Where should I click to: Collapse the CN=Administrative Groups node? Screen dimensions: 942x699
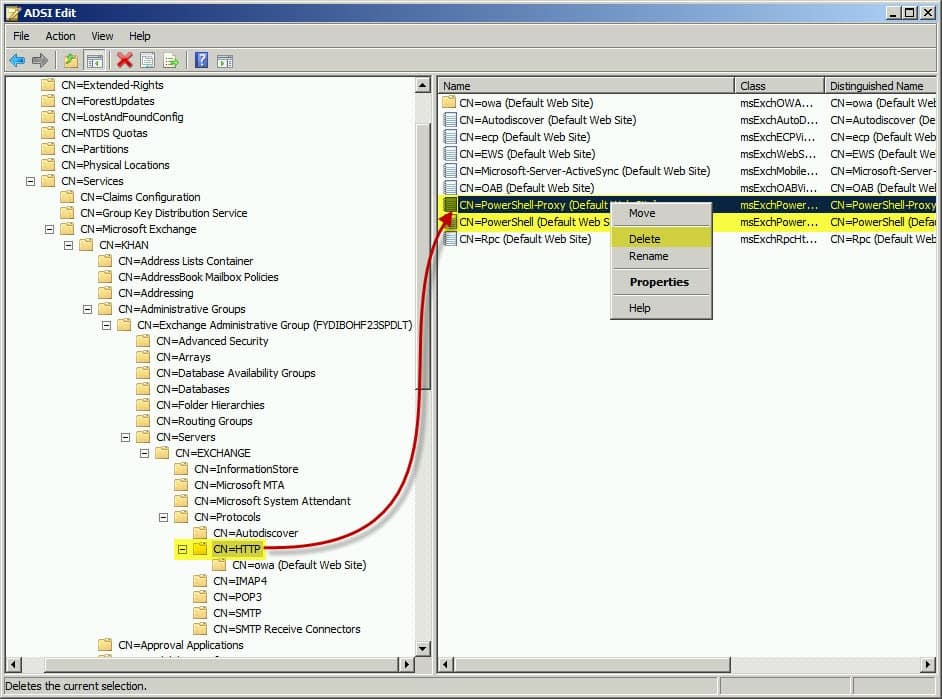88,309
